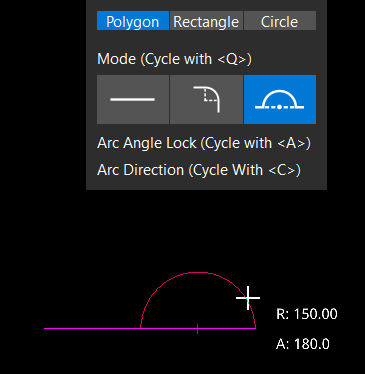Click the baseline between center marker and right endpoint
The height and width of the screenshot is (374, 365).
point(227,328)
